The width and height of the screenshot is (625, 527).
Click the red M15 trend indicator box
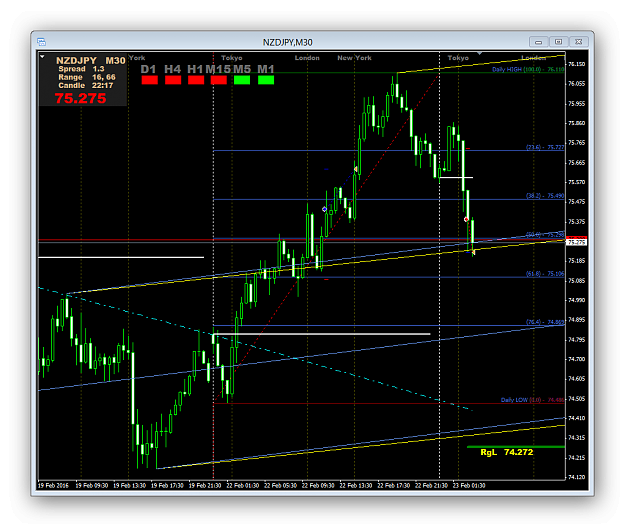click(219, 80)
